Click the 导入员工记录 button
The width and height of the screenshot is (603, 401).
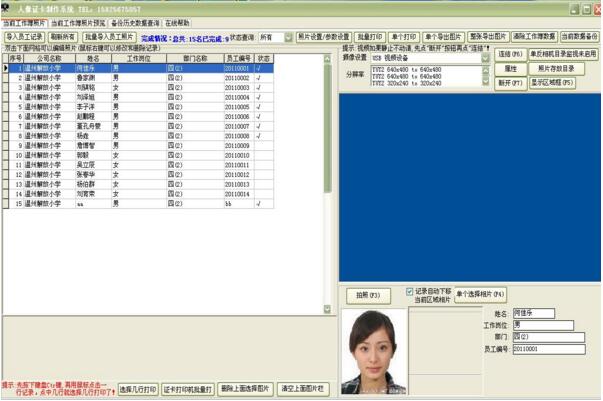pos(23,36)
